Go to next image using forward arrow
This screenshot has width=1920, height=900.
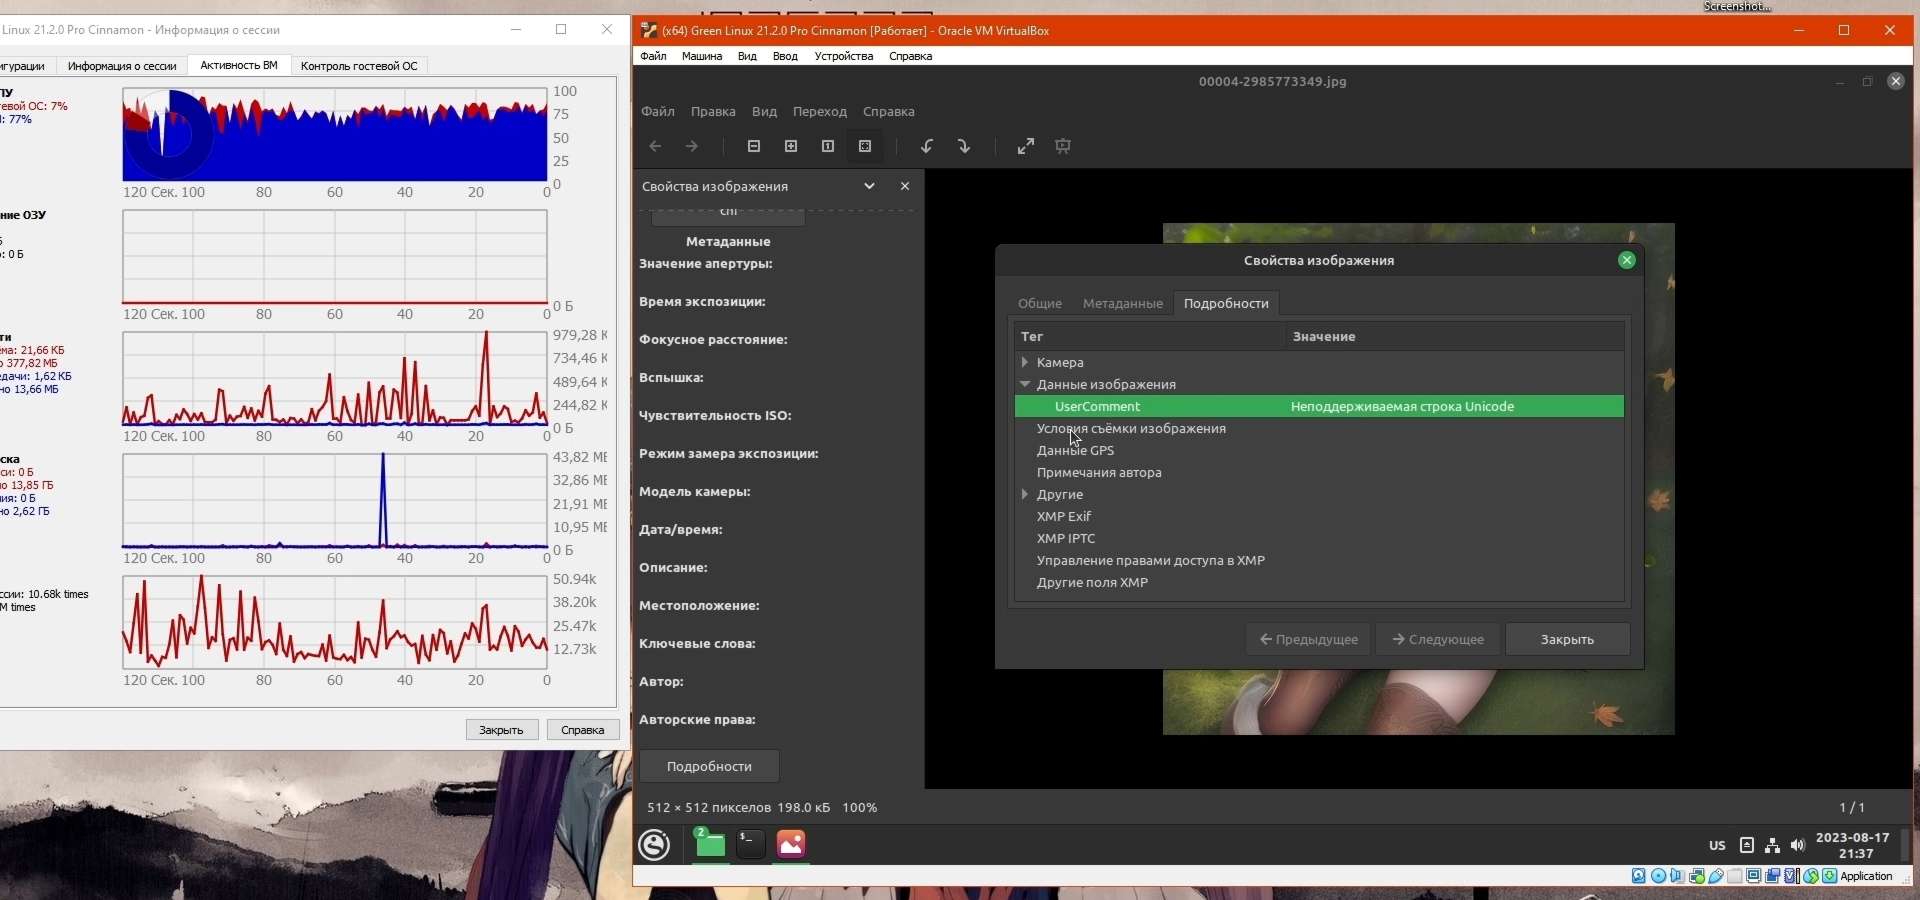692,146
